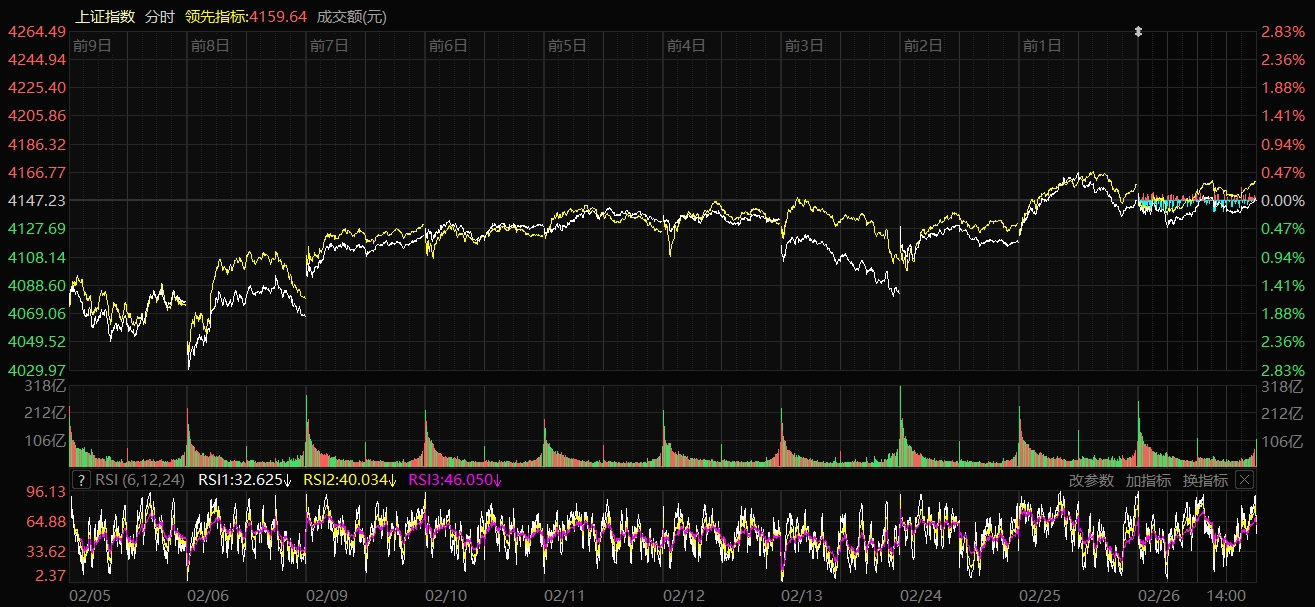Image resolution: width=1315 pixels, height=607 pixels.
Task: Click 加指标 to add an indicator
Action: point(1148,480)
